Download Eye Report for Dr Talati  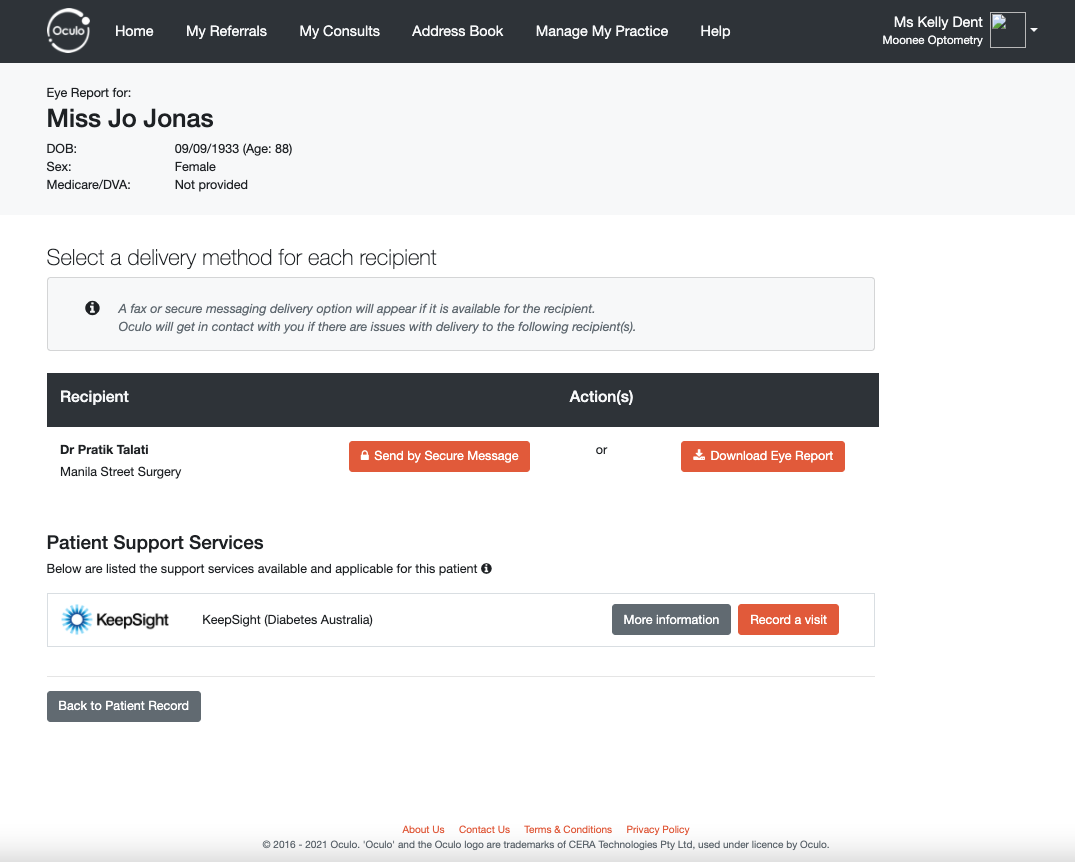click(762, 456)
